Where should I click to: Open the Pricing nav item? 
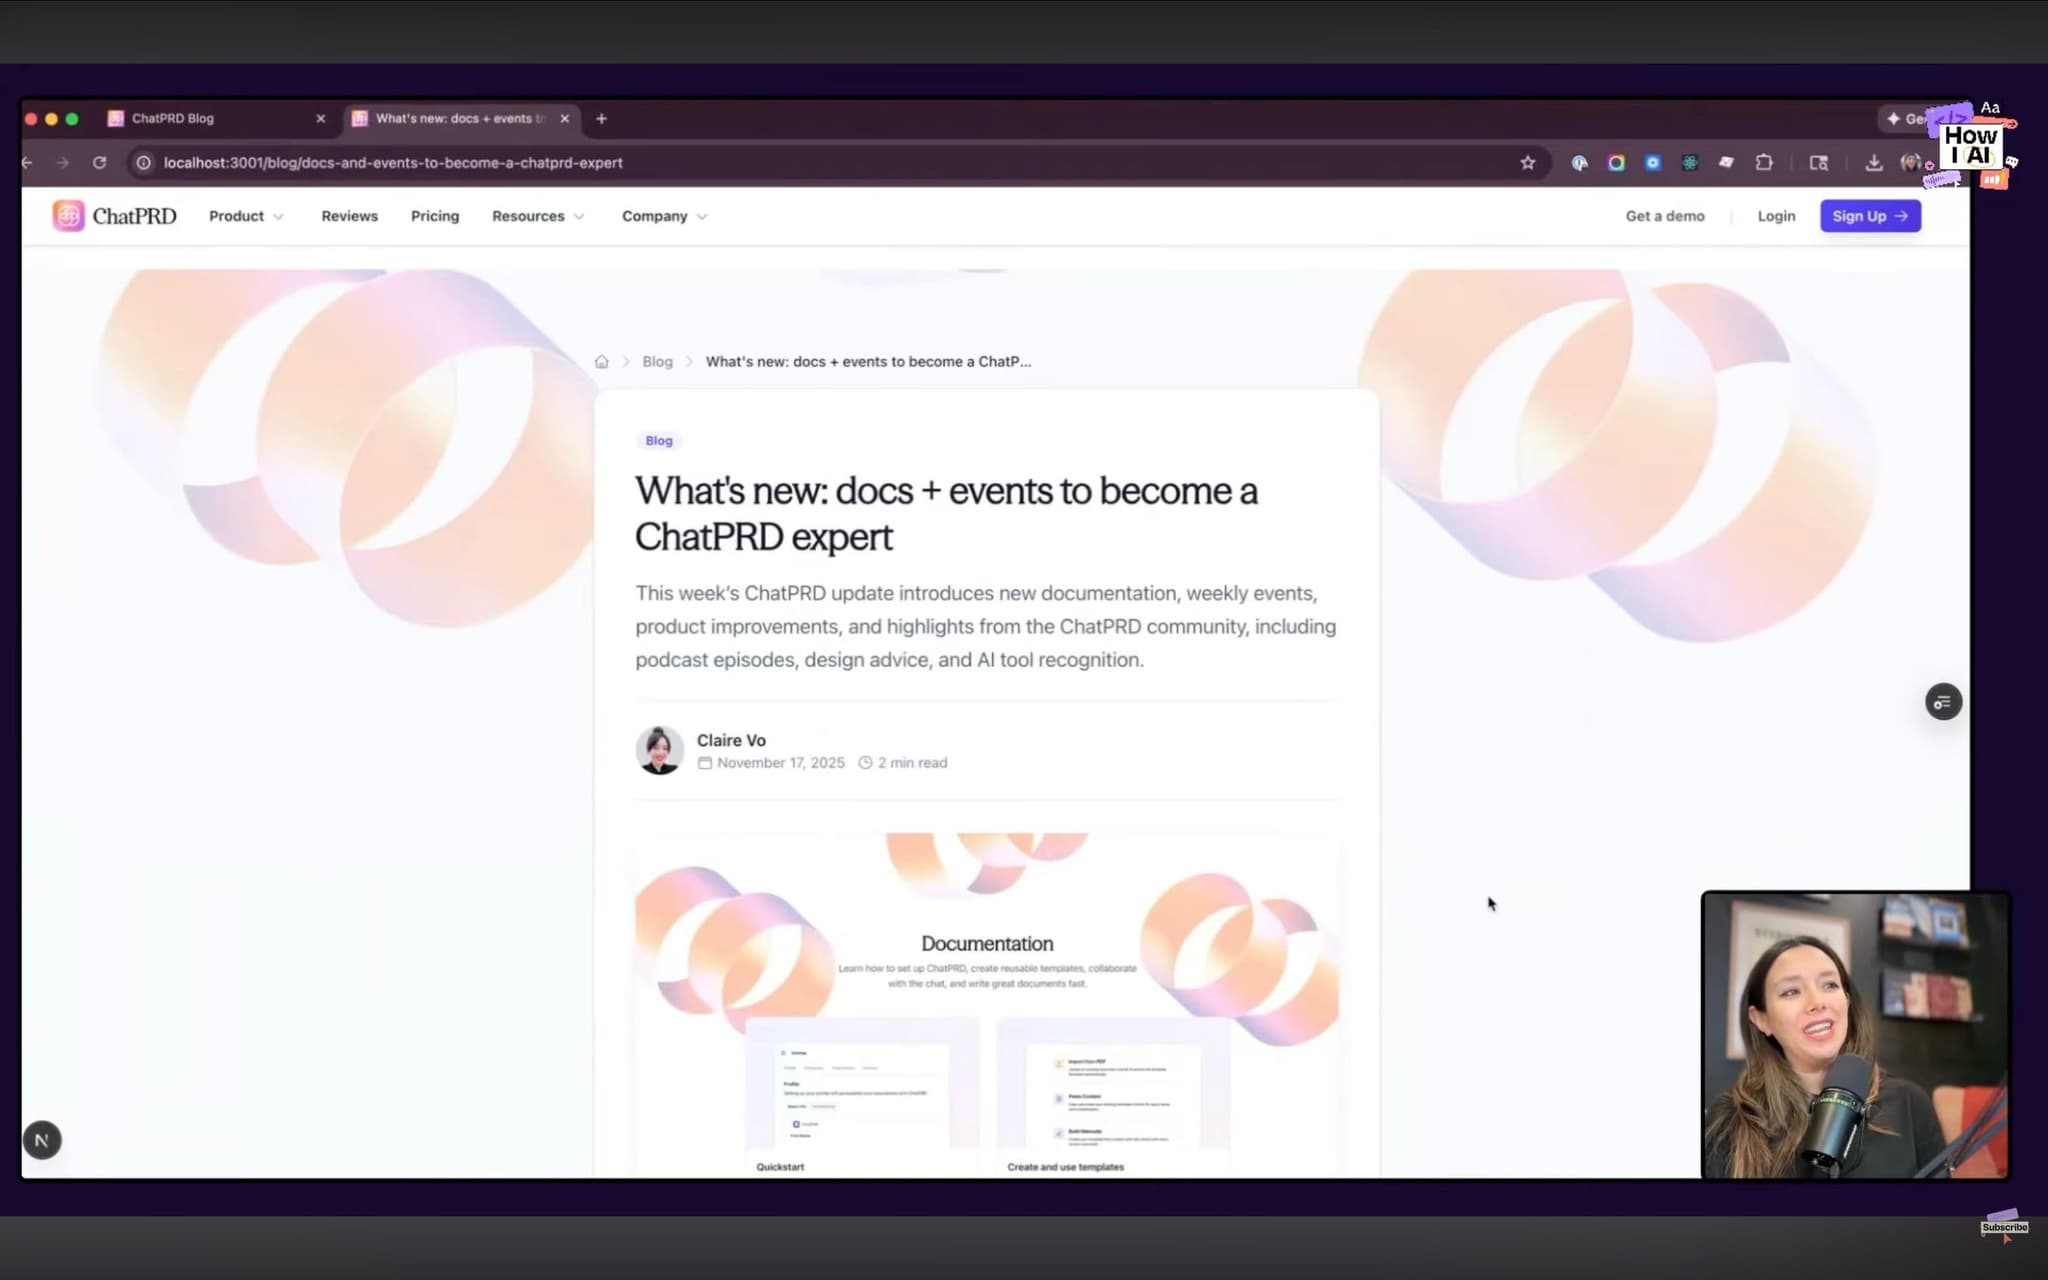pyautogui.click(x=434, y=216)
